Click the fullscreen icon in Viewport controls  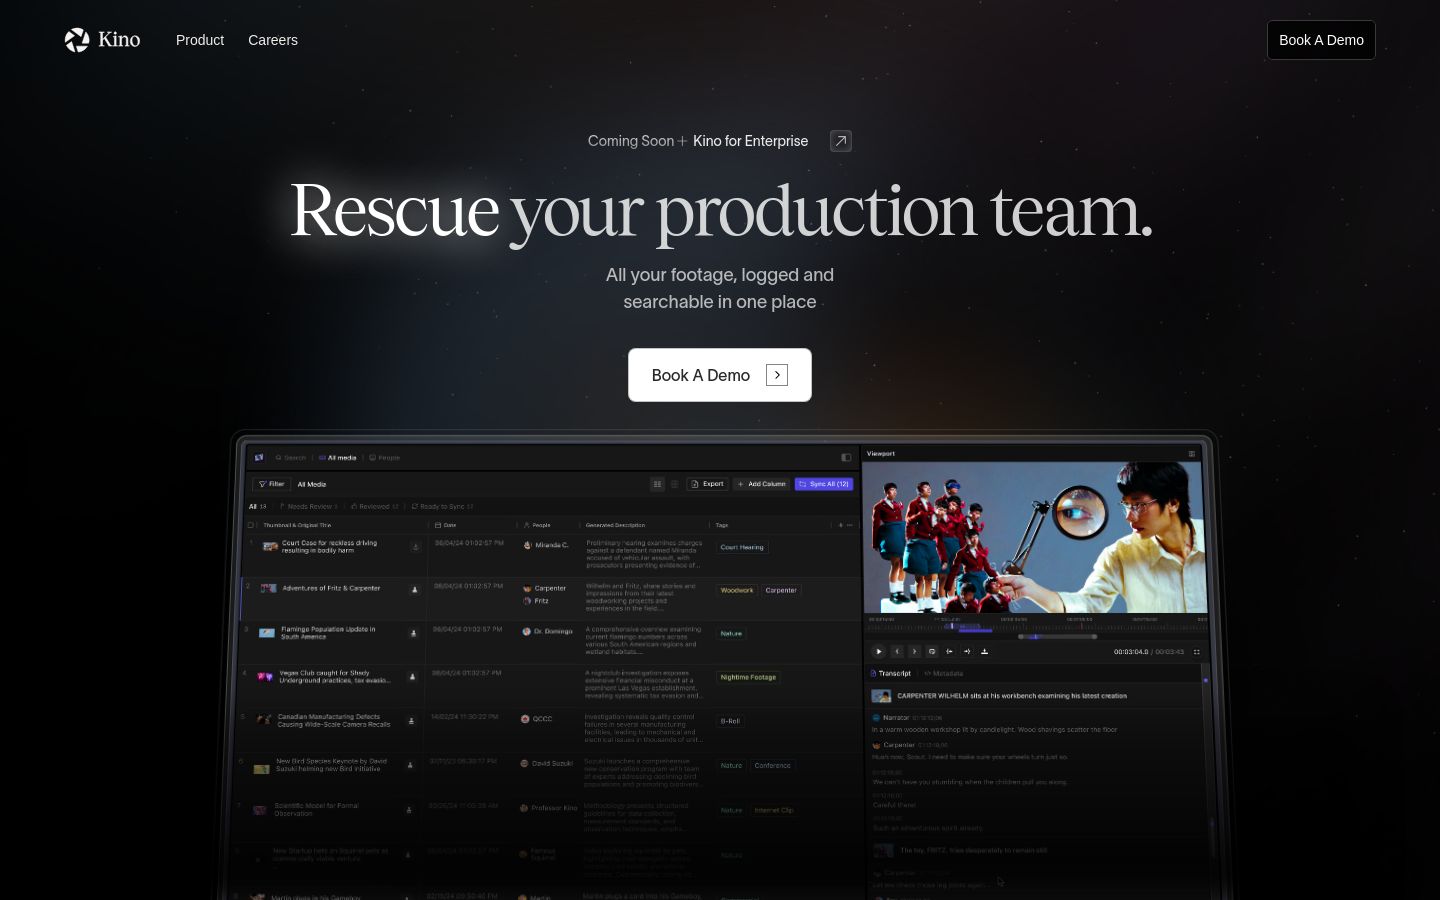pos(1197,652)
